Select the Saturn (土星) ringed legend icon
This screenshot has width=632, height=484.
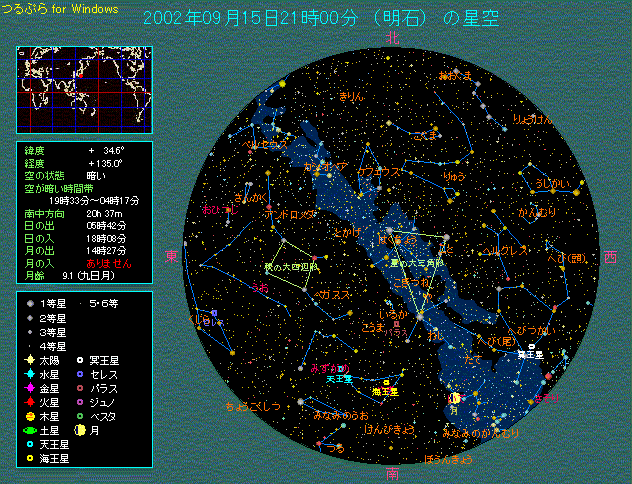click(x=31, y=429)
